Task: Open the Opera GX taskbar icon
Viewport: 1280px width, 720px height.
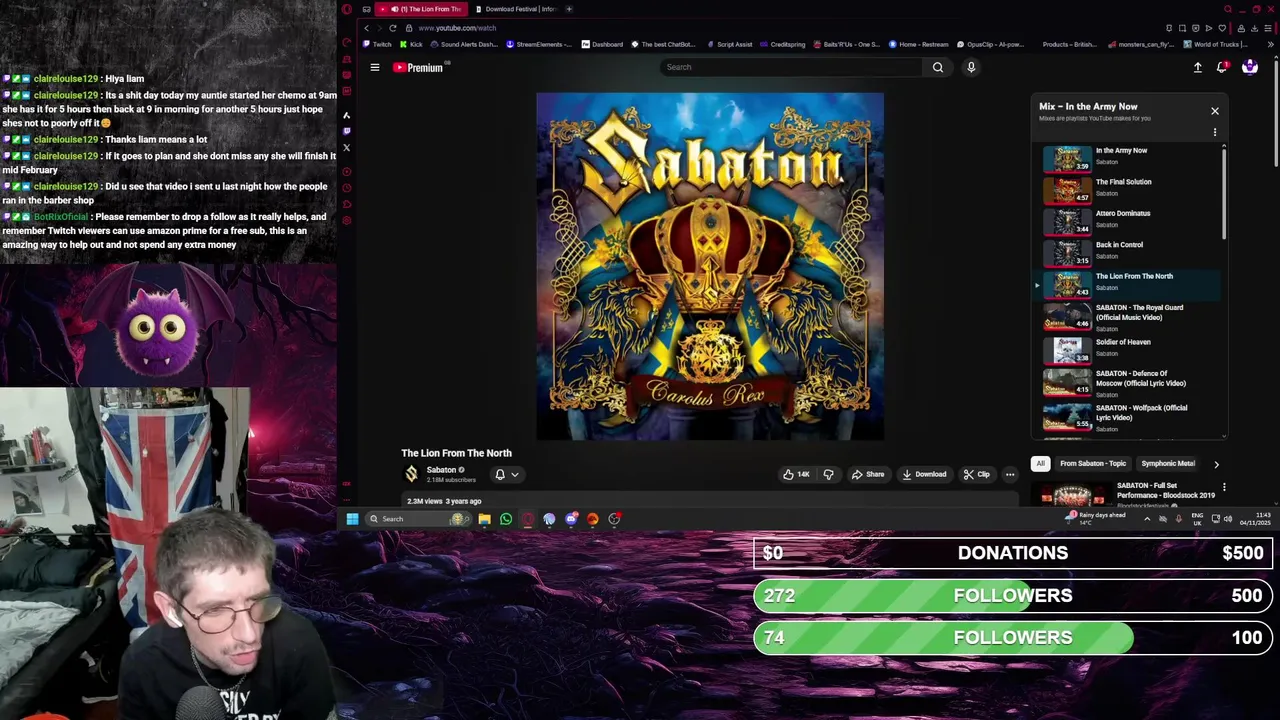Action: point(528,518)
